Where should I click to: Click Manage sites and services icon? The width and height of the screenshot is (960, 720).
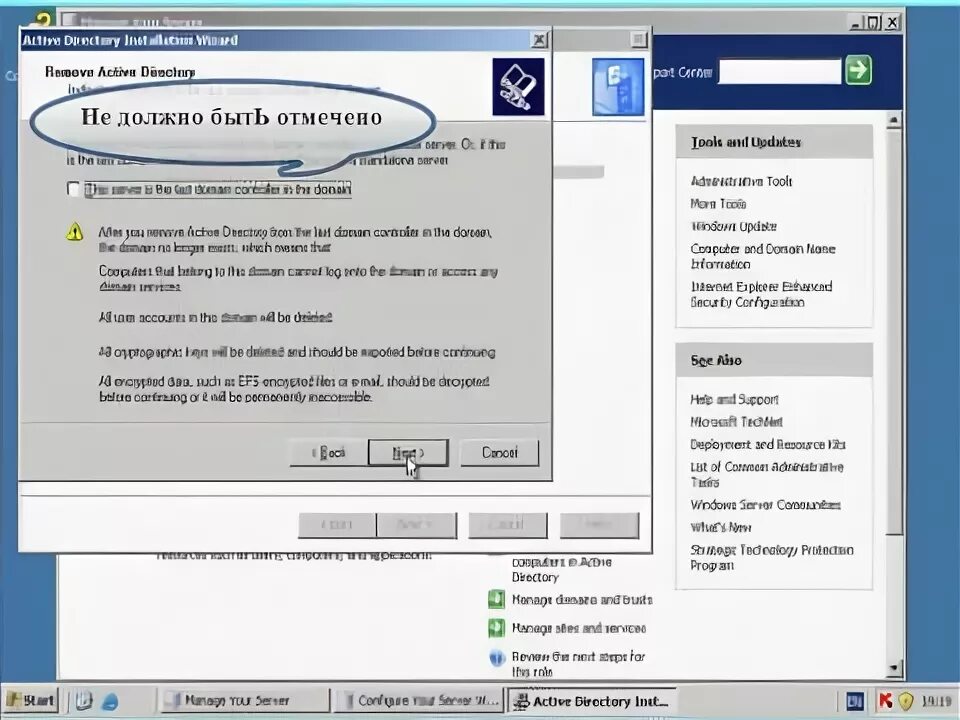point(497,628)
